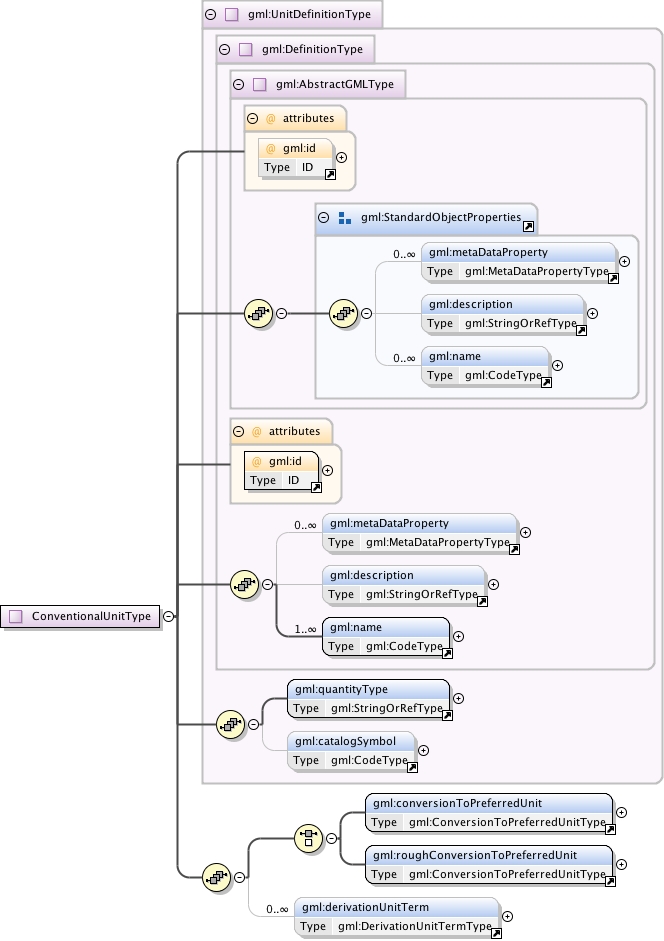Screen dimensions: 664x941
Task: Select gml:catalogSymbol element box
Action: point(351,750)
